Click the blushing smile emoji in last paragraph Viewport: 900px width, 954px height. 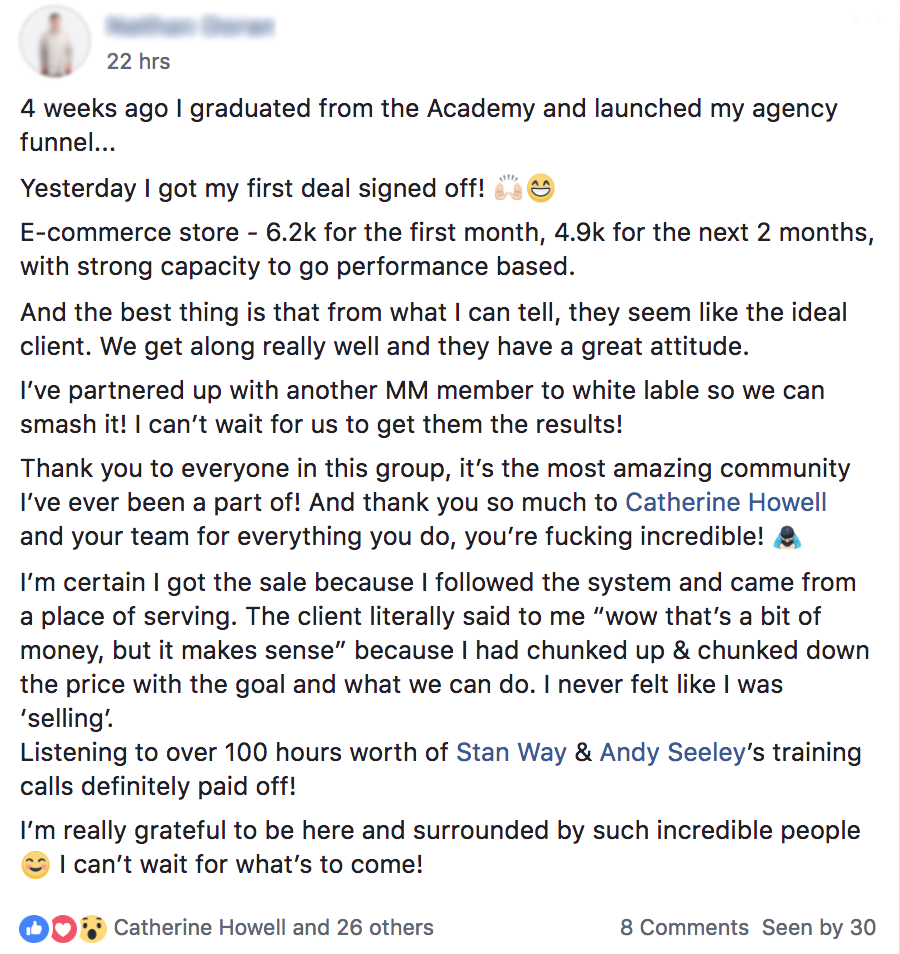35,864
